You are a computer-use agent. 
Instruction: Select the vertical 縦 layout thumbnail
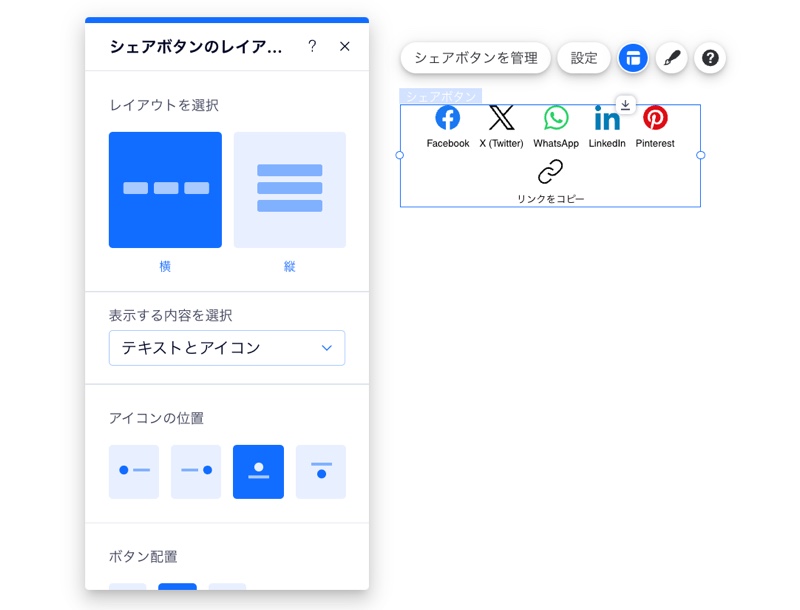pyautogui.click(x=290, y=190)
